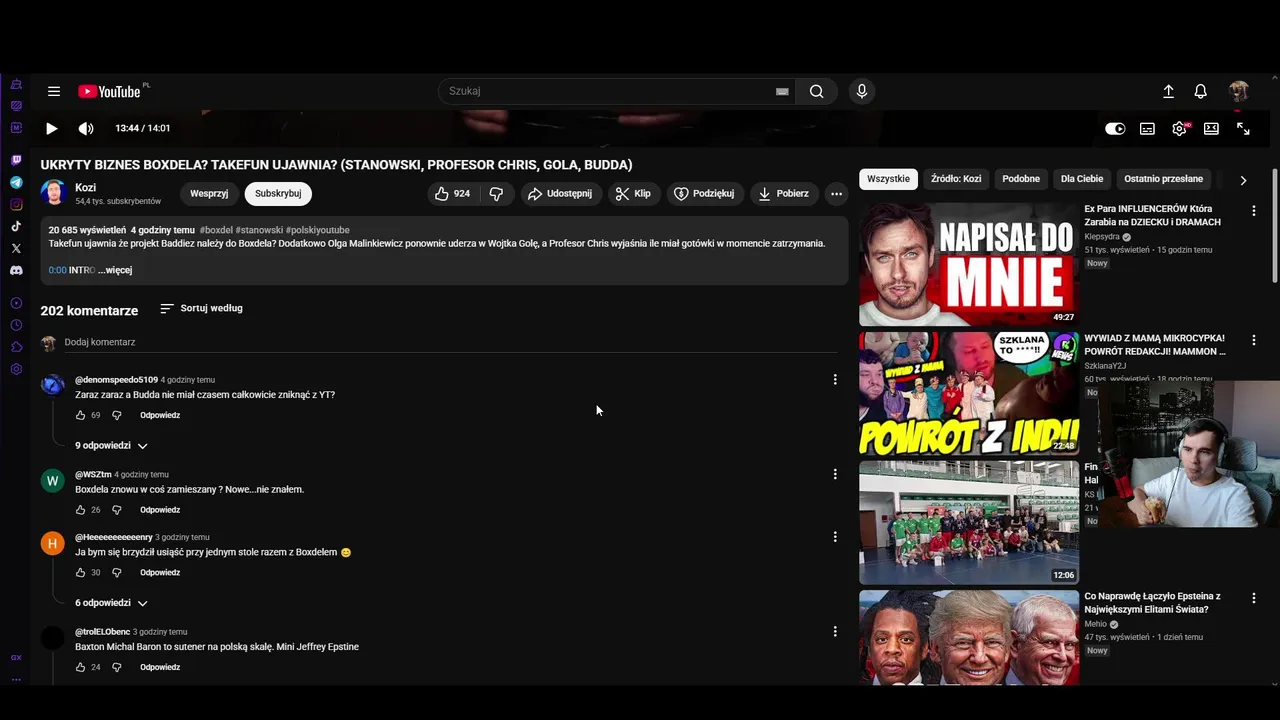Open Twitch in the browser sidebar

click(x=16, y=160)
